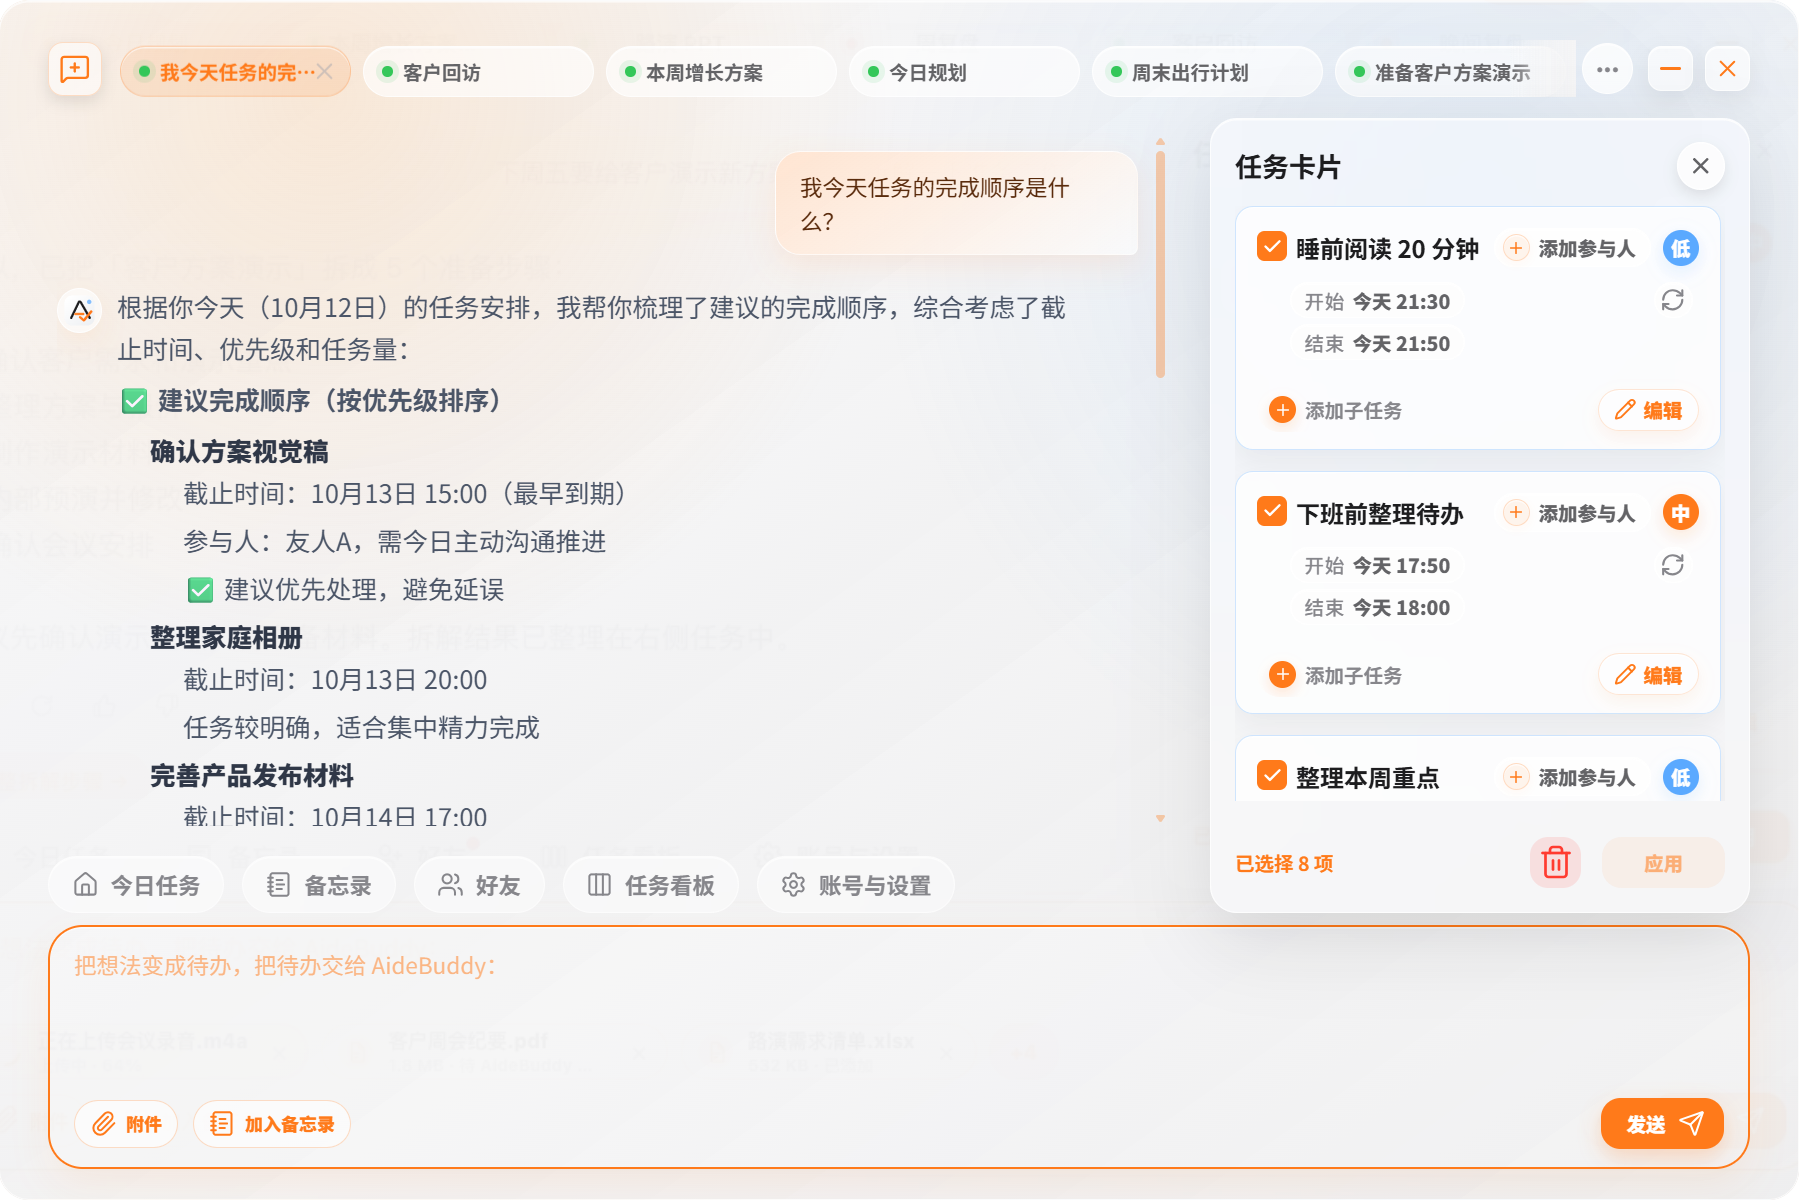Viewport: 1799px width, 1200px height.
Task: Uncheck the 睡前阅读 20 分钟 task checkbox
Action: pyautogui.click(x=1271, y=246)
